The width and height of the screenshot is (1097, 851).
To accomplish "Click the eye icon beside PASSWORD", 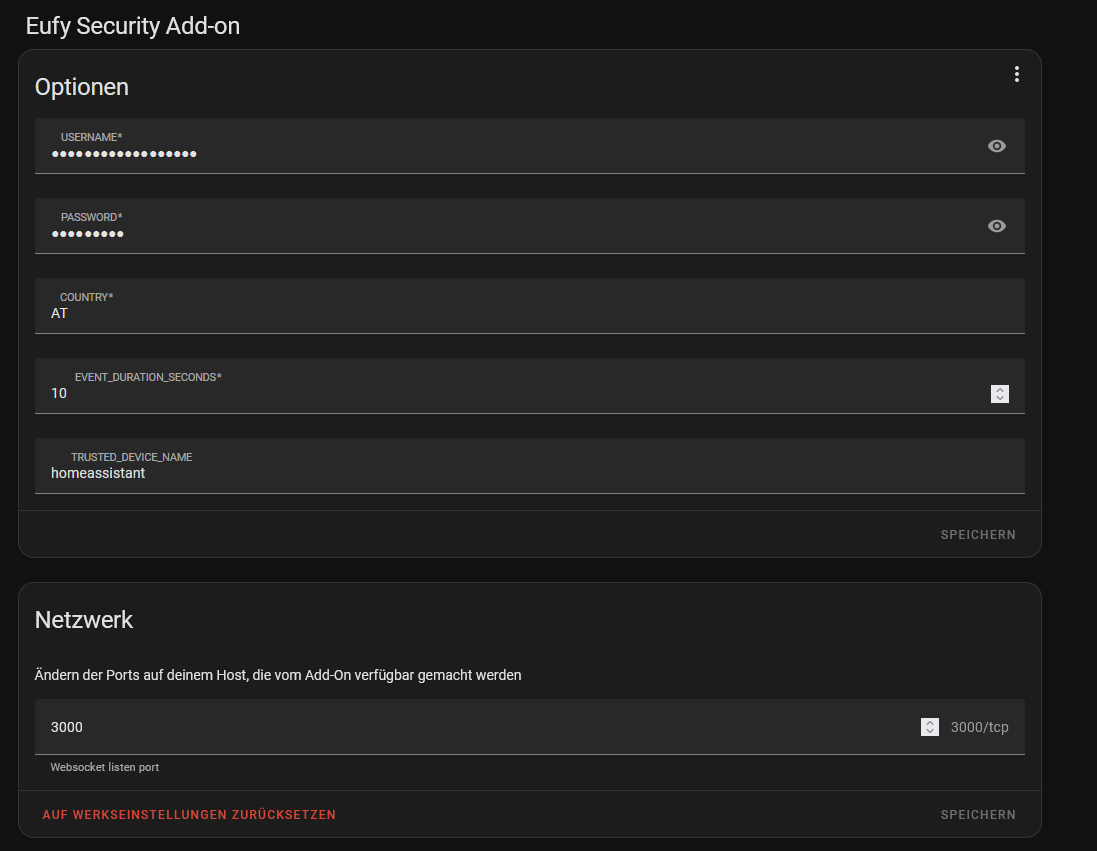I will pyautogui.click(x=996, y=226).
